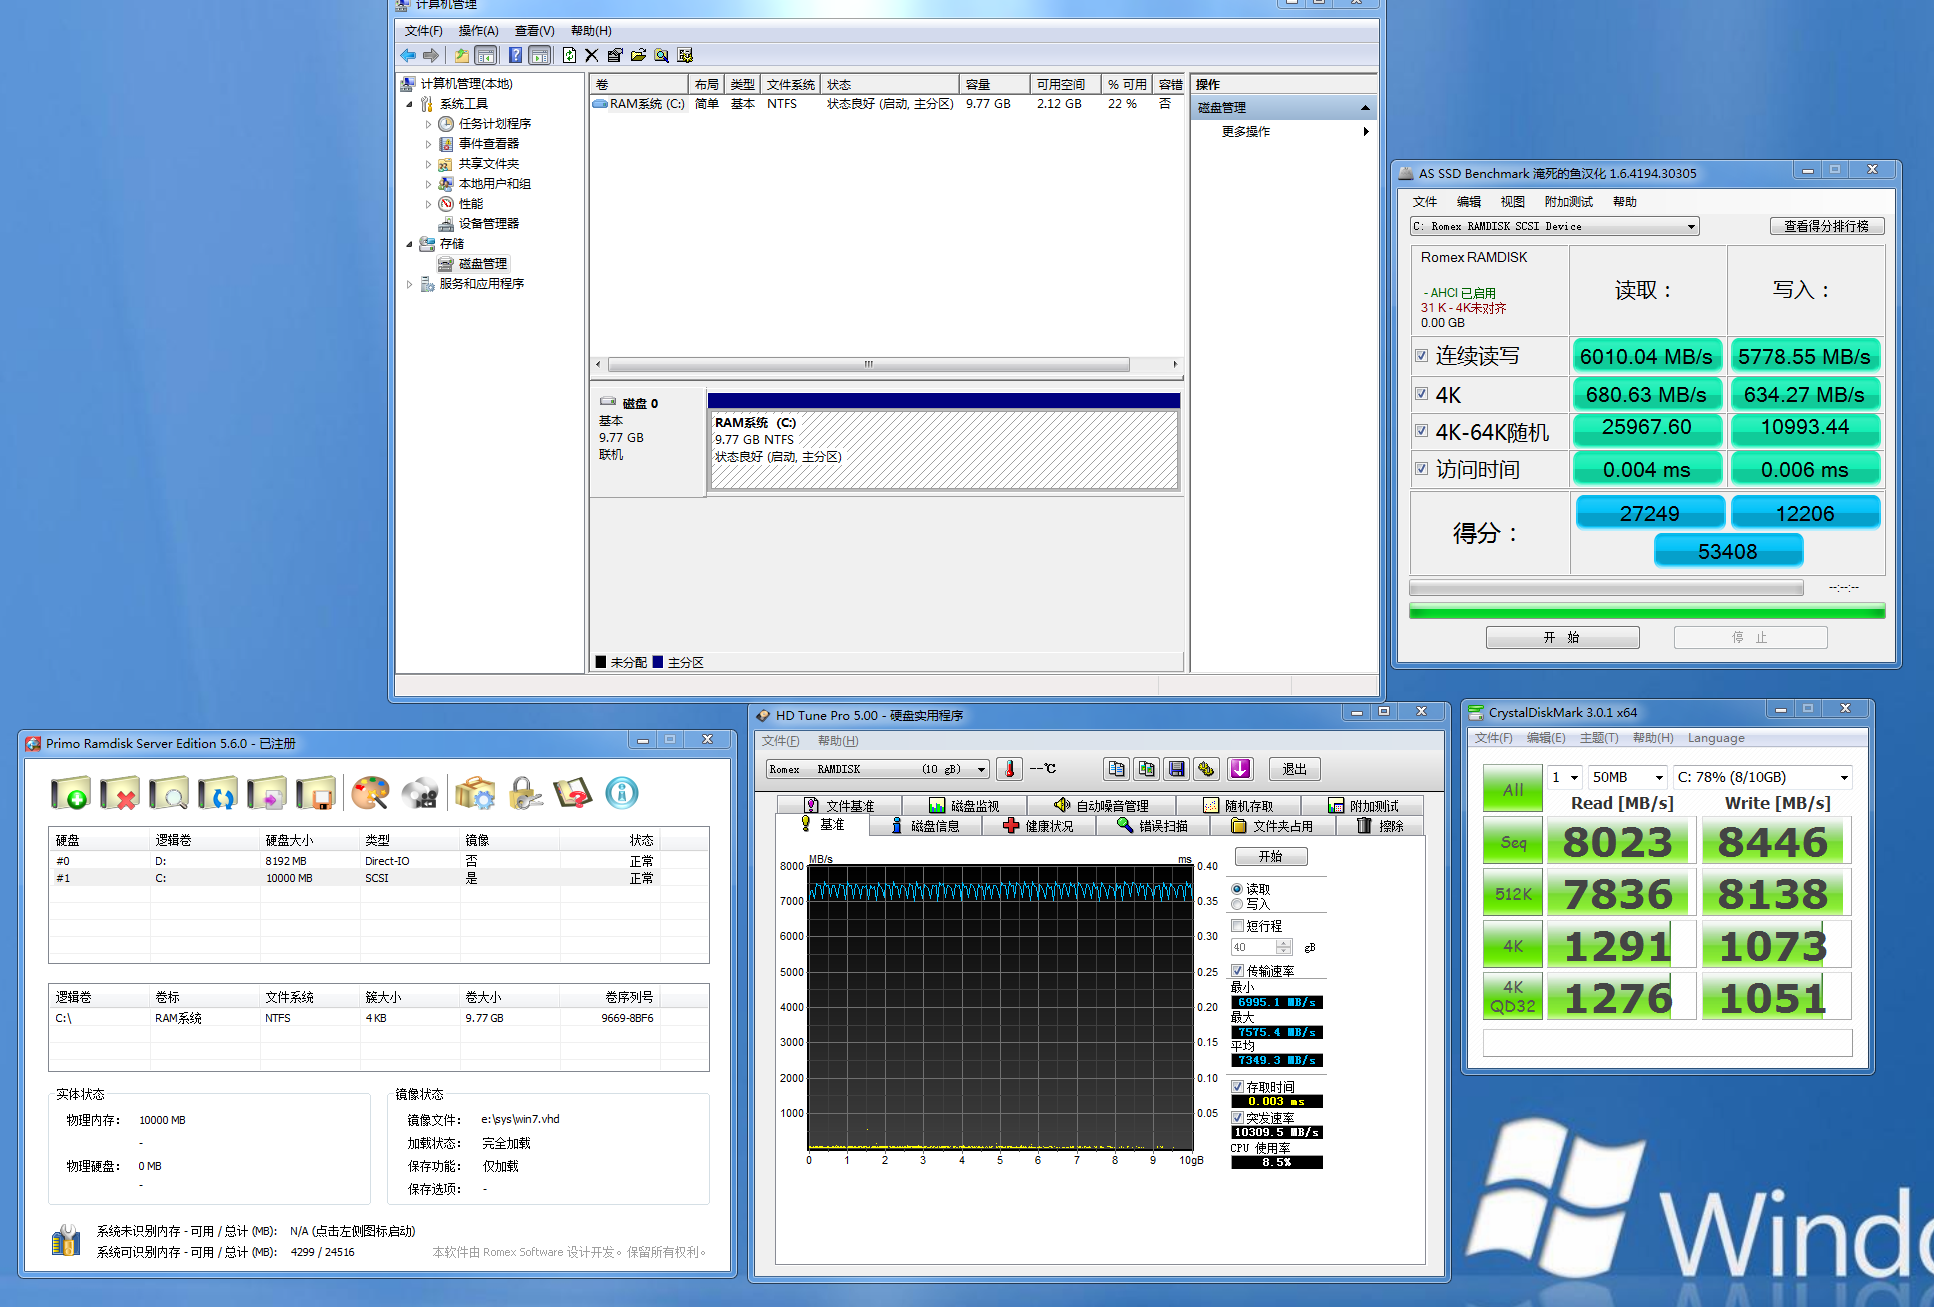Click the 开始 button in HD Tune

point(1271,857)
